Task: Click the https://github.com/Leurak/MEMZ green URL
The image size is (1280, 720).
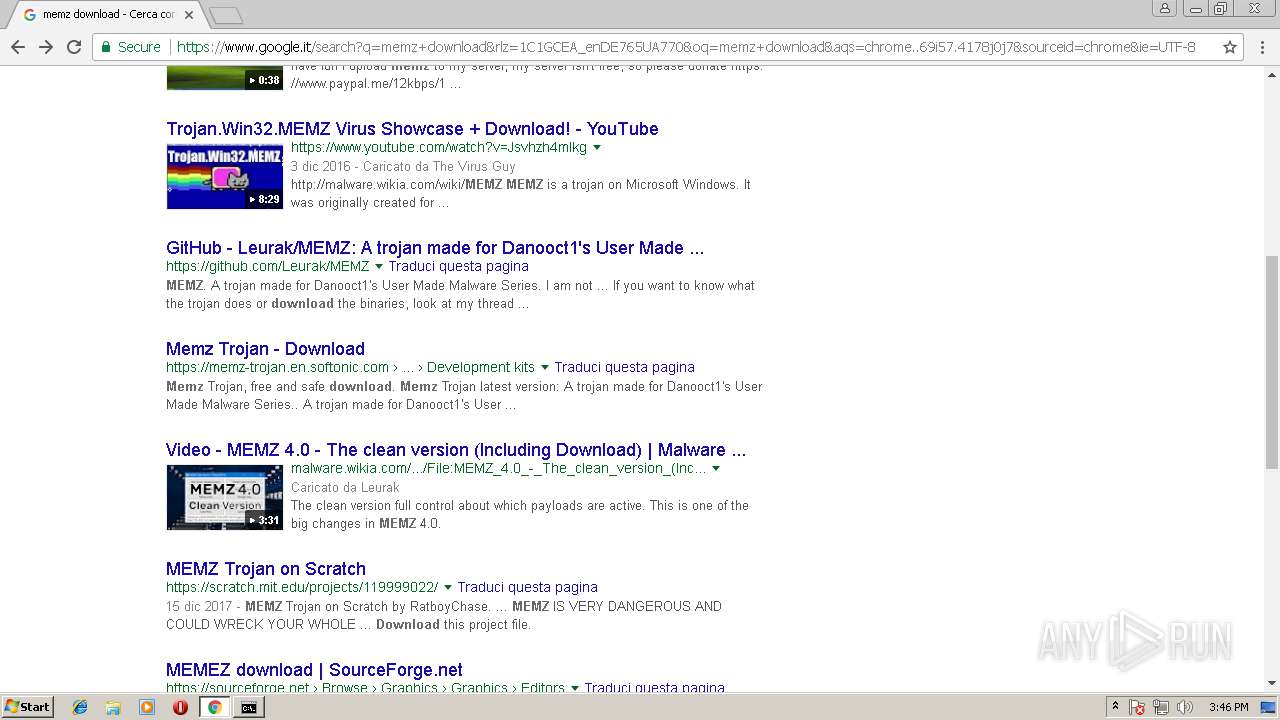Action: click(267, 267)
